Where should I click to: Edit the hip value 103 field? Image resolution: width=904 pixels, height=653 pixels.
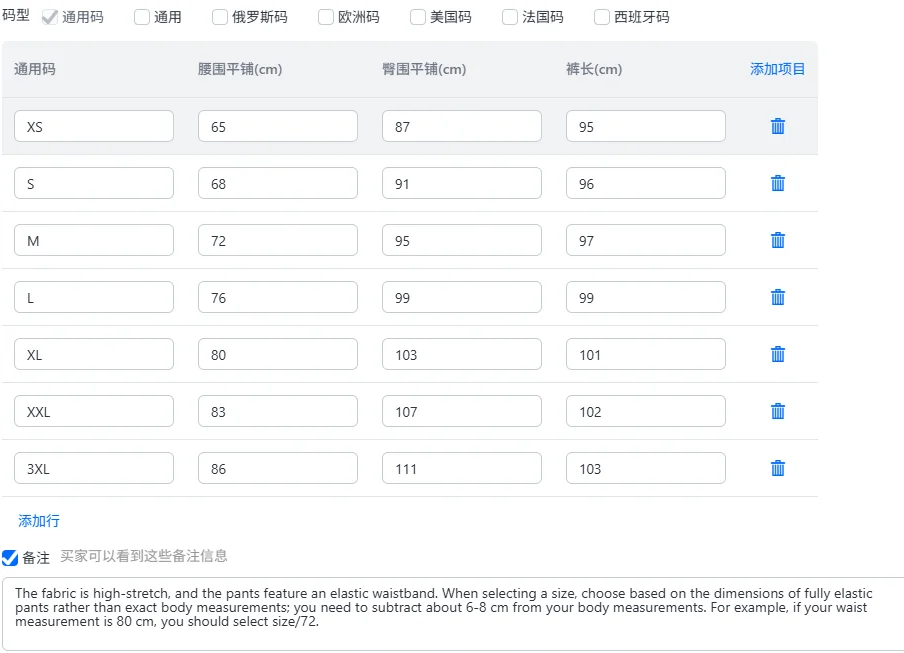point(462,354)
